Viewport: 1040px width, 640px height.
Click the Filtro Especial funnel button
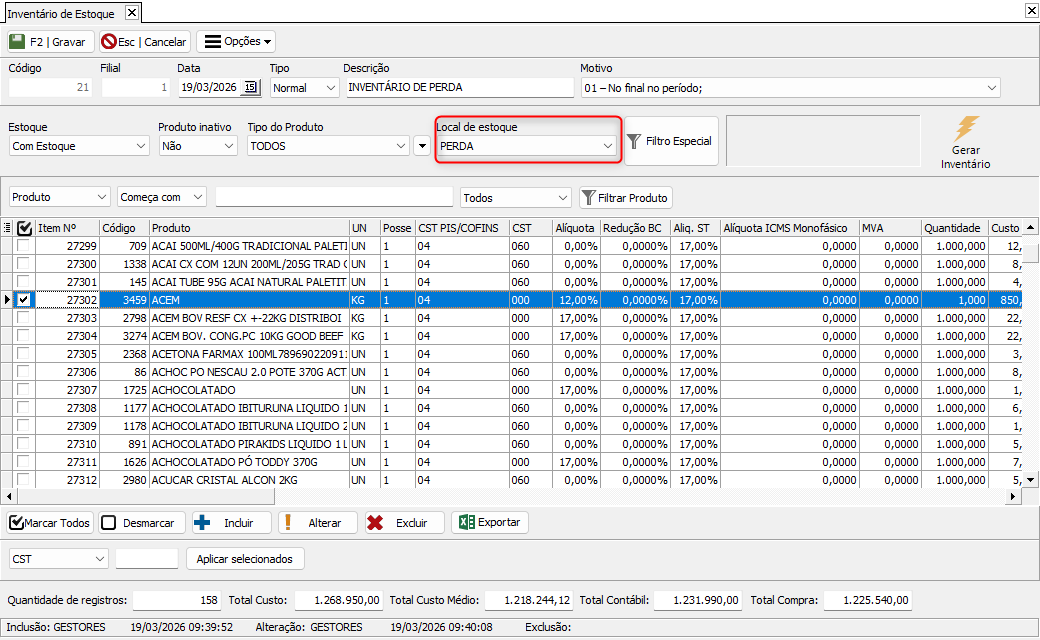(x=671, y=142)
